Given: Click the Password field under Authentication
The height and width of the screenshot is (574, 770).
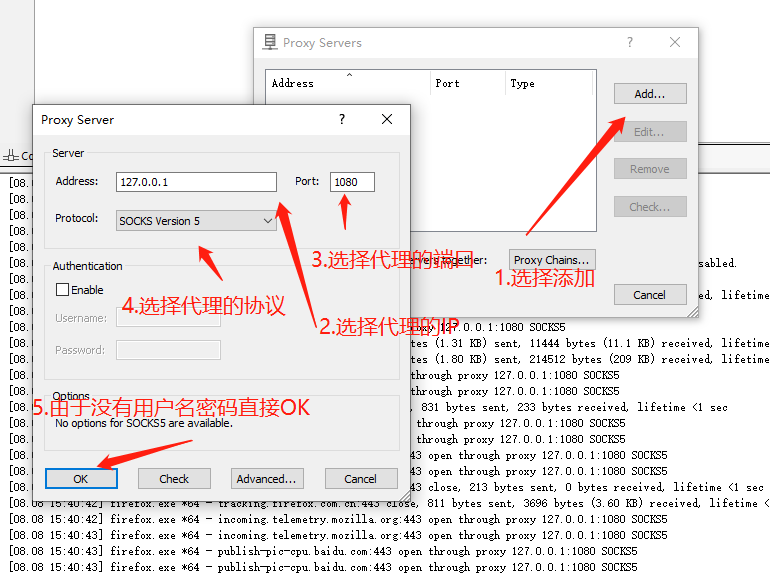Looking at the screenshot, I should point(168,350).
